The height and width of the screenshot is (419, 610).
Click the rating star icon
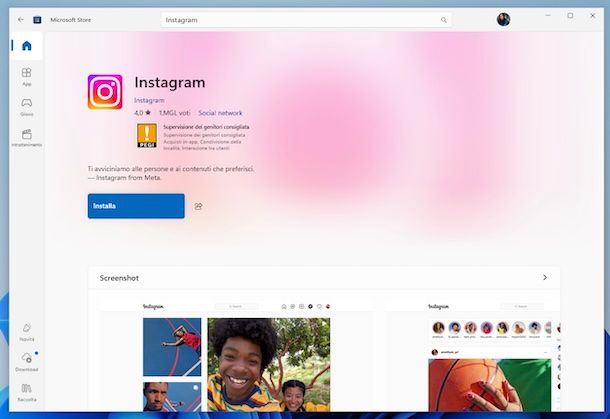tap(148, 112)
